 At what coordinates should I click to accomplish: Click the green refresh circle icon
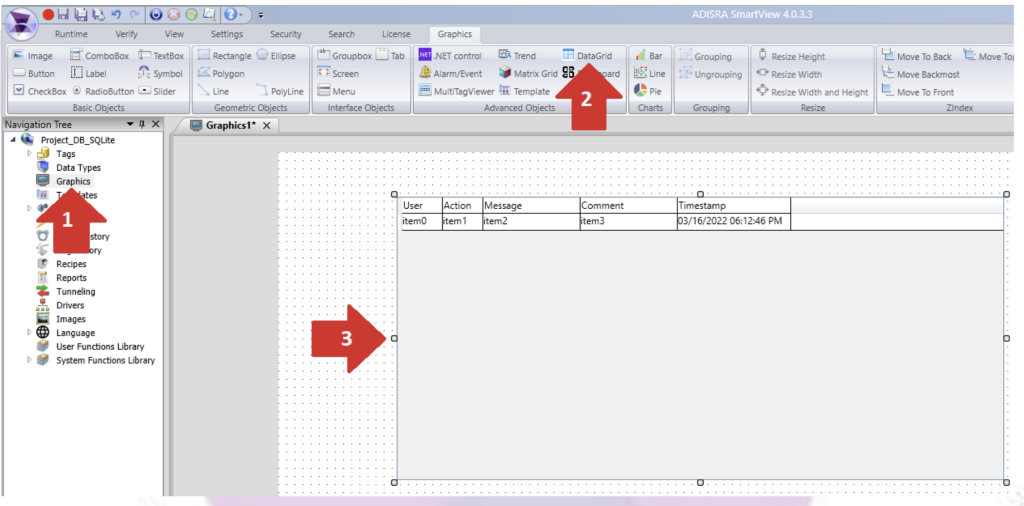pos(191,14)
